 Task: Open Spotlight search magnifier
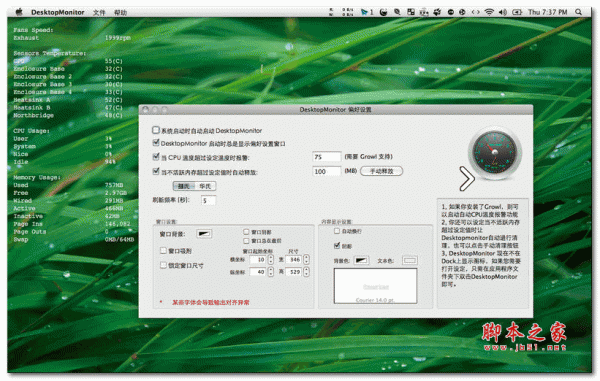[578, 12]
